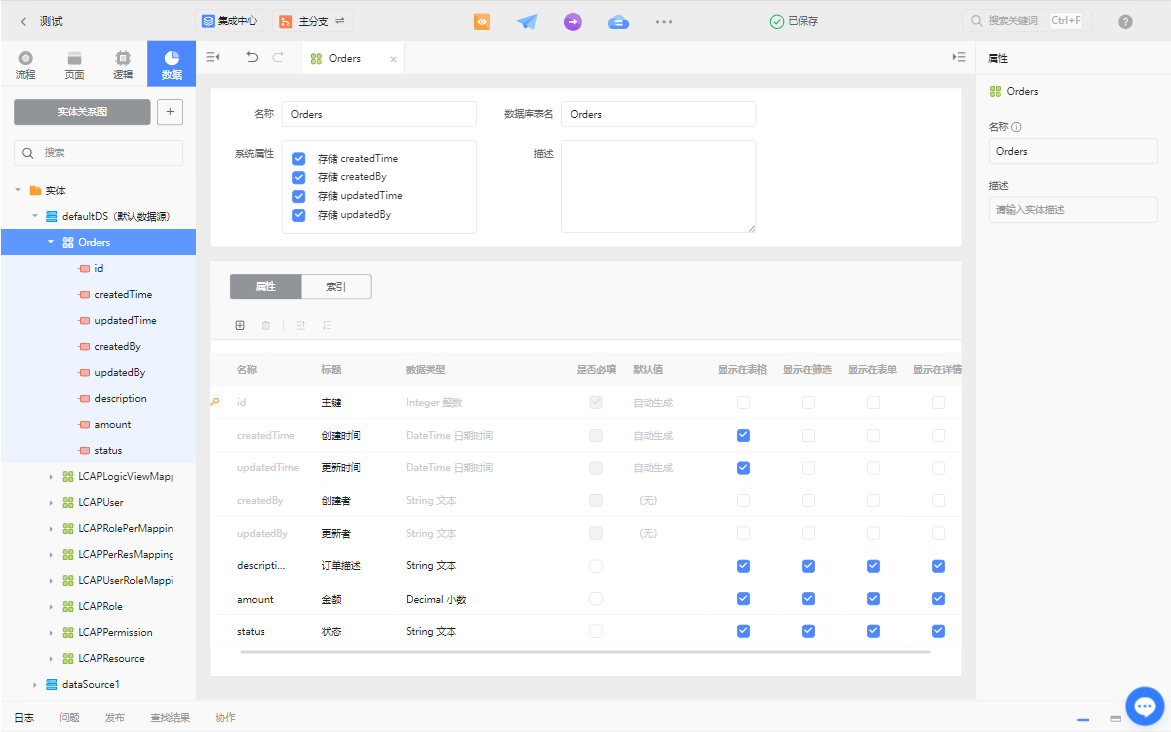The image size is (1171, 732).
Task: Click the plus button to add entity
Action: point(170,112)
